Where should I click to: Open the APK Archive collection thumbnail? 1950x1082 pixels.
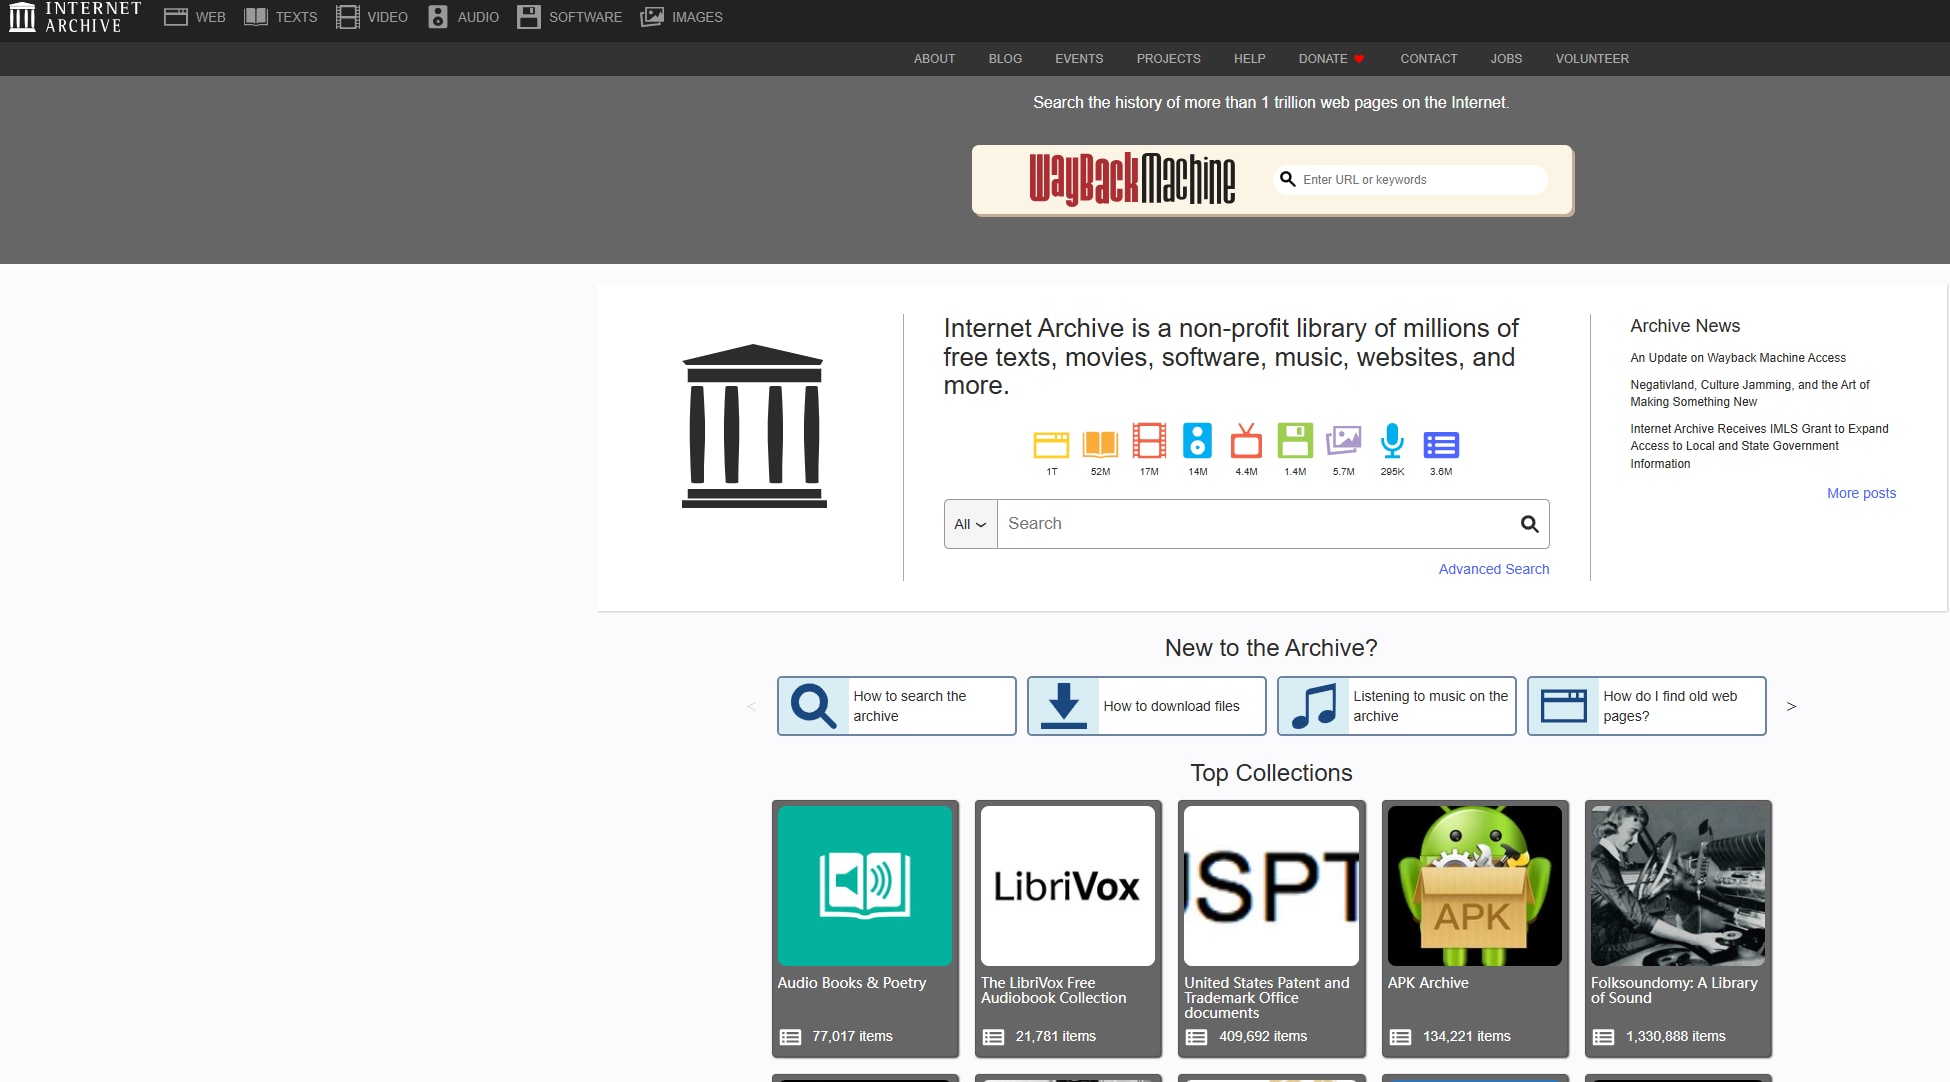click(x=1474, y=886)
